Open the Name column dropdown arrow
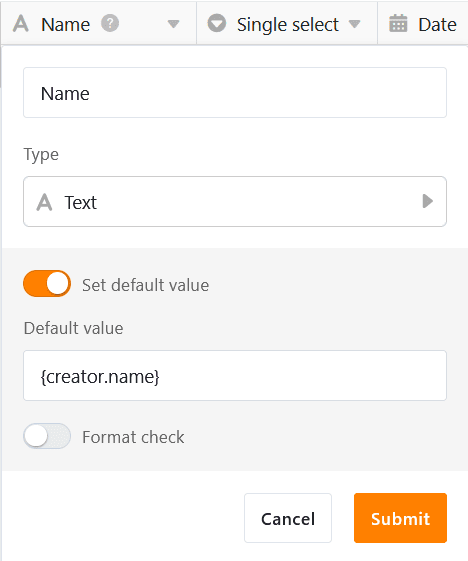This screenshot has height=561, width=468. click(x=174, y=24)
